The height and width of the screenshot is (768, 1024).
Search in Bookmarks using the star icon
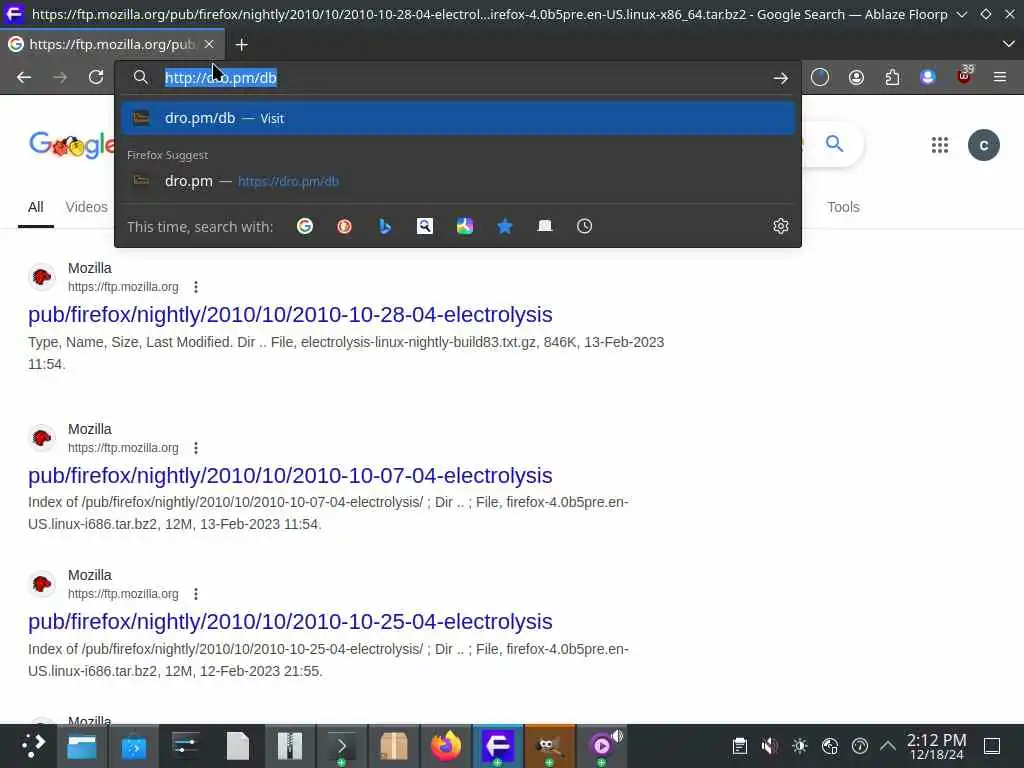(x=505, y=226)
